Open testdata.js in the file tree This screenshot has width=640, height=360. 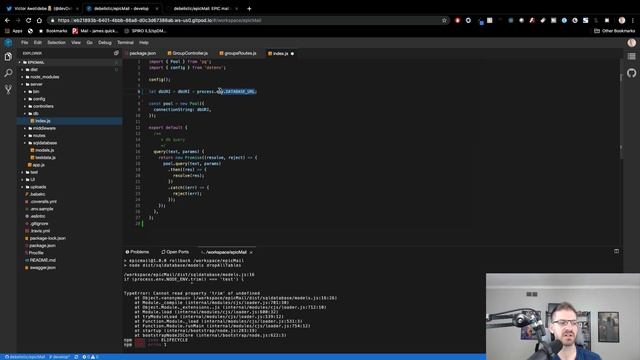point(45,158)
